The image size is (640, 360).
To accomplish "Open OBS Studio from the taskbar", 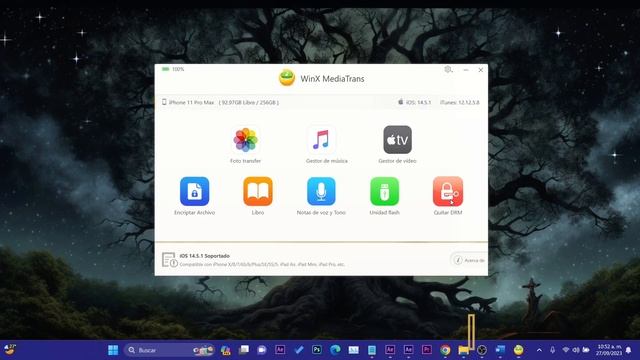I will click(x=482, y=350).
